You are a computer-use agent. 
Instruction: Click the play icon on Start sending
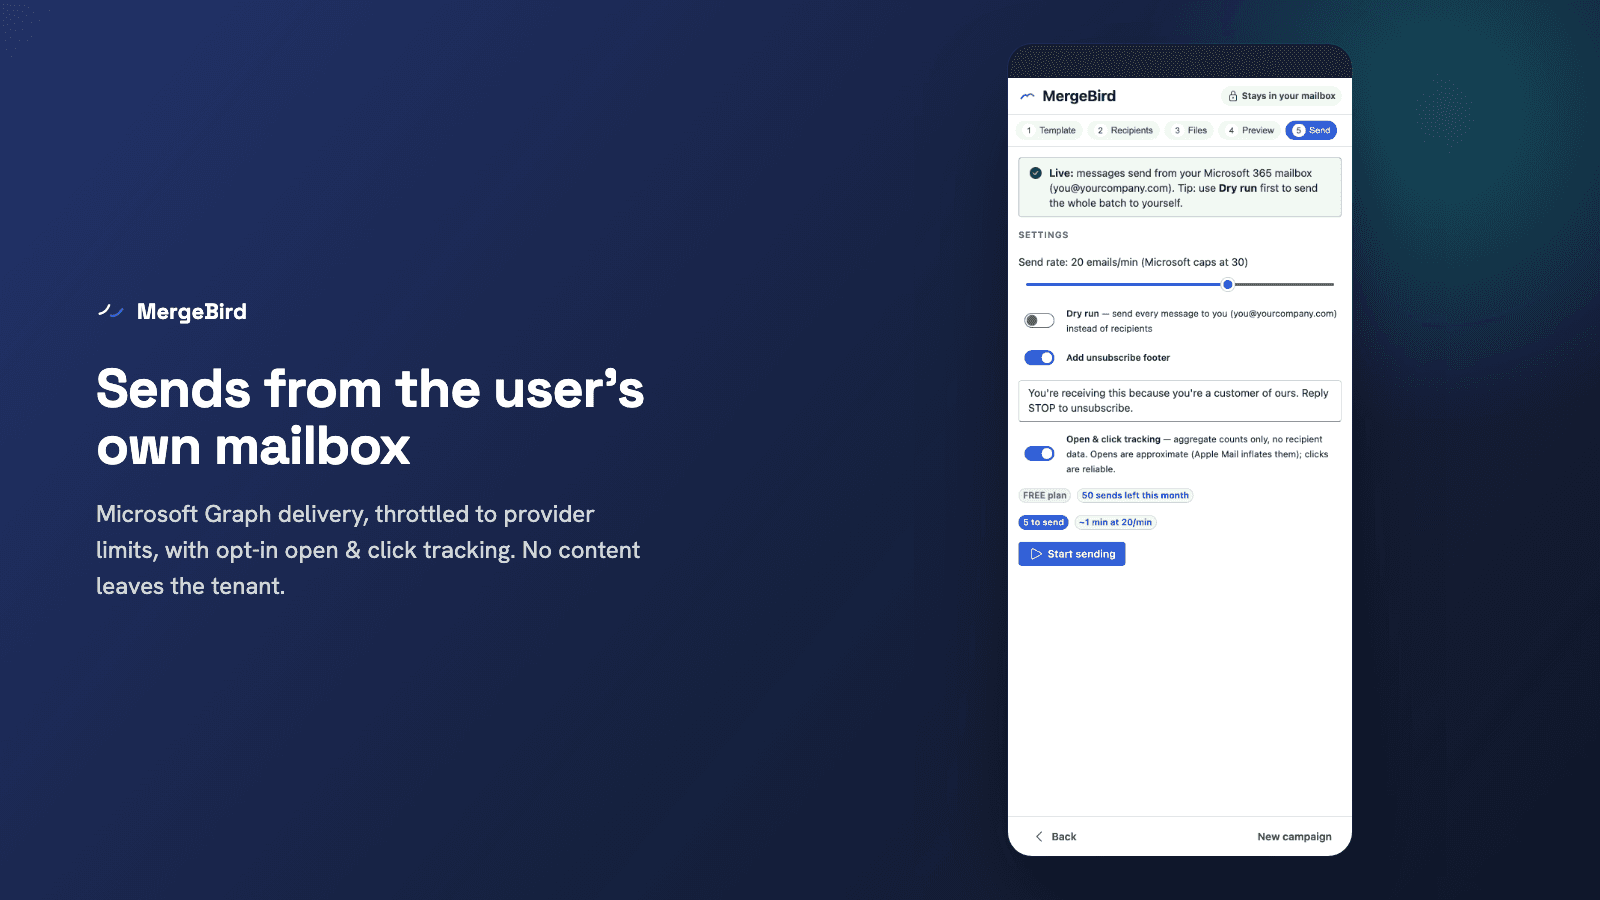click(x=1036, y=554)
